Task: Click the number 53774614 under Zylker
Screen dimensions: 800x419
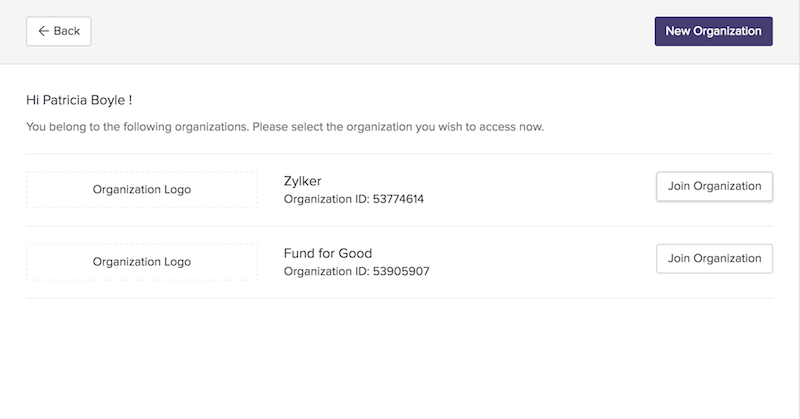Action: [x=398, y=199]
